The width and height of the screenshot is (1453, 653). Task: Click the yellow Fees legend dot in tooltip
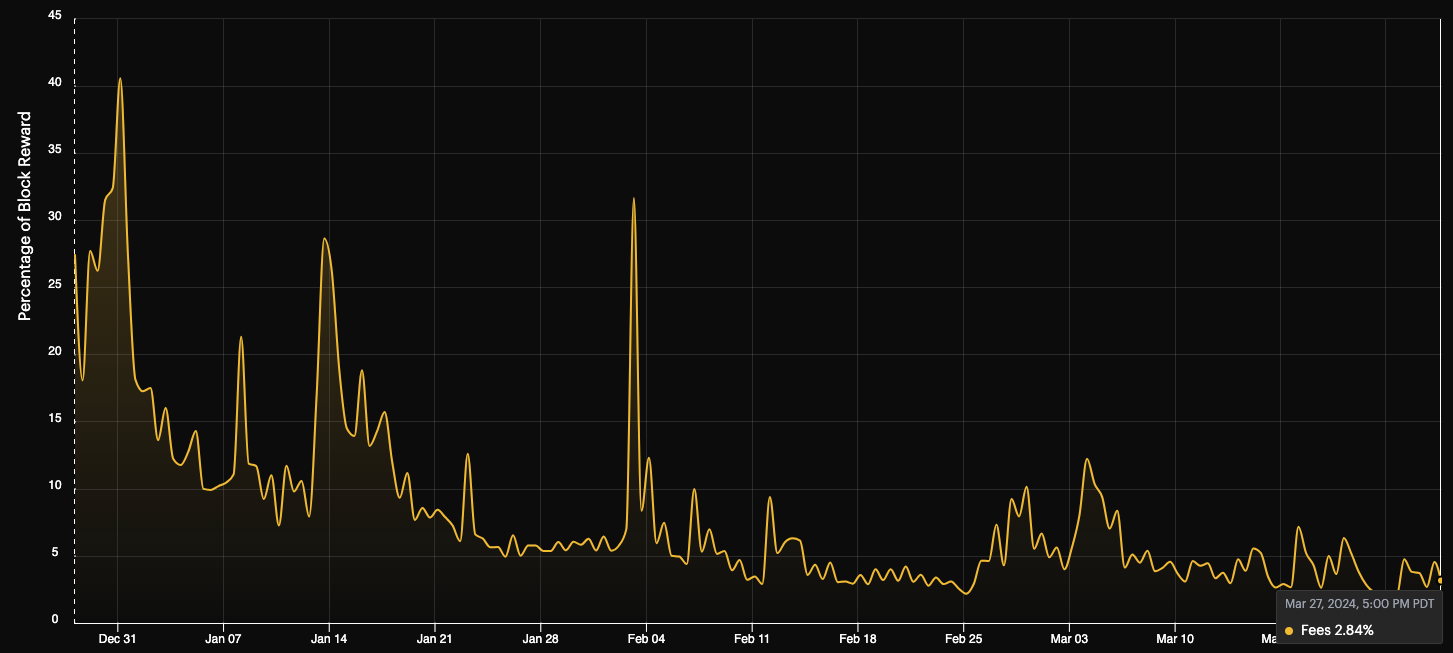click(x=1289, y=630)
